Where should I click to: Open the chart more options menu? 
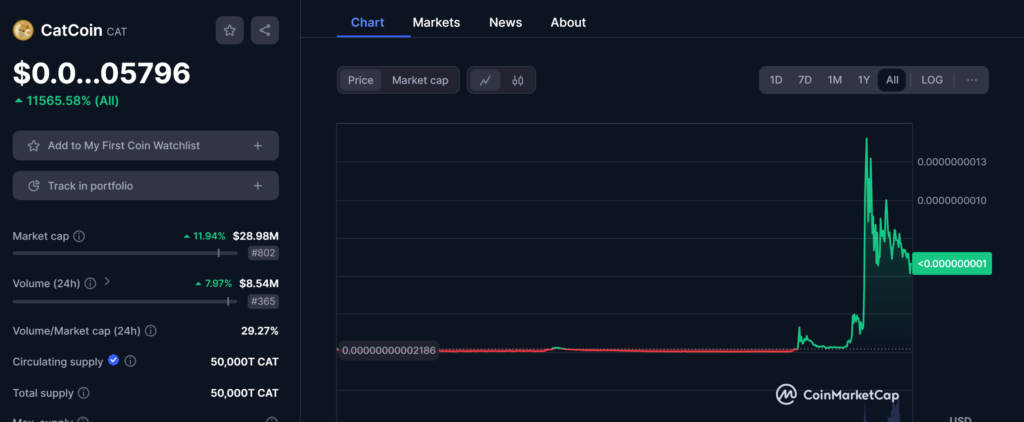click(x=972, y=80)
